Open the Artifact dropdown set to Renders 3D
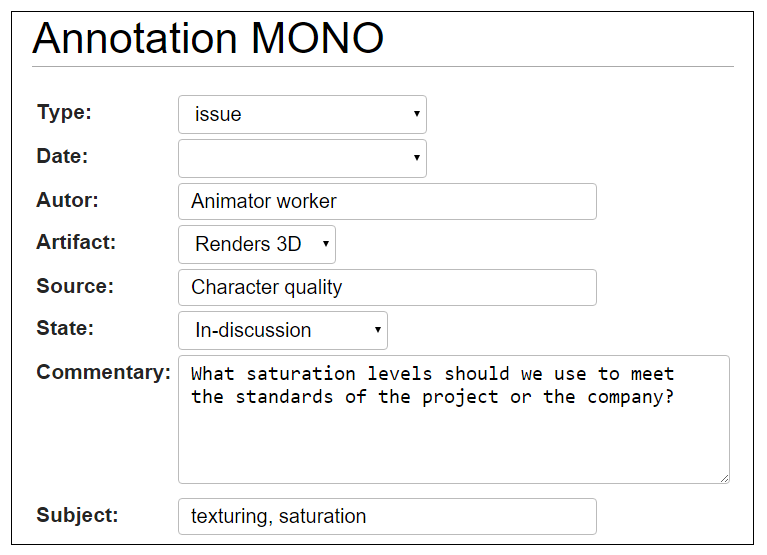 (x=257, y=244)
